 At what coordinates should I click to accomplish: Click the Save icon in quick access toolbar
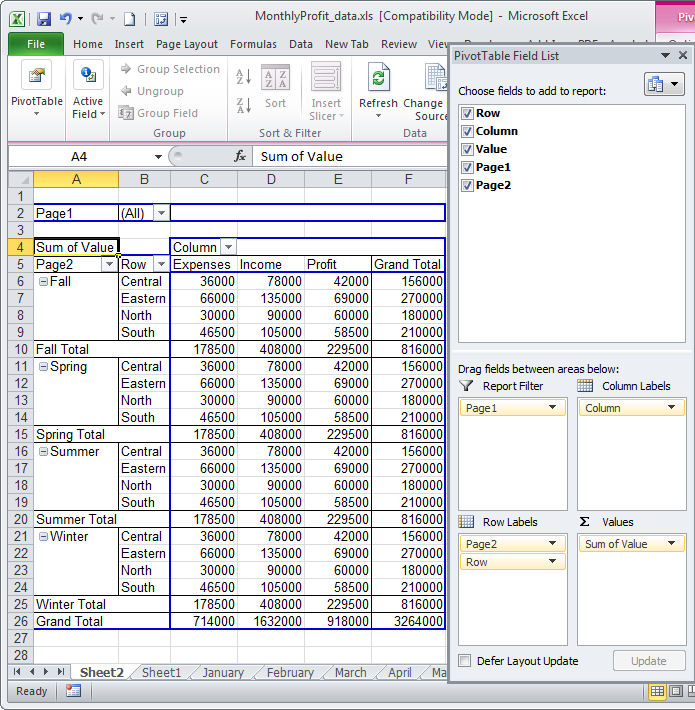[x=43, y=19]
